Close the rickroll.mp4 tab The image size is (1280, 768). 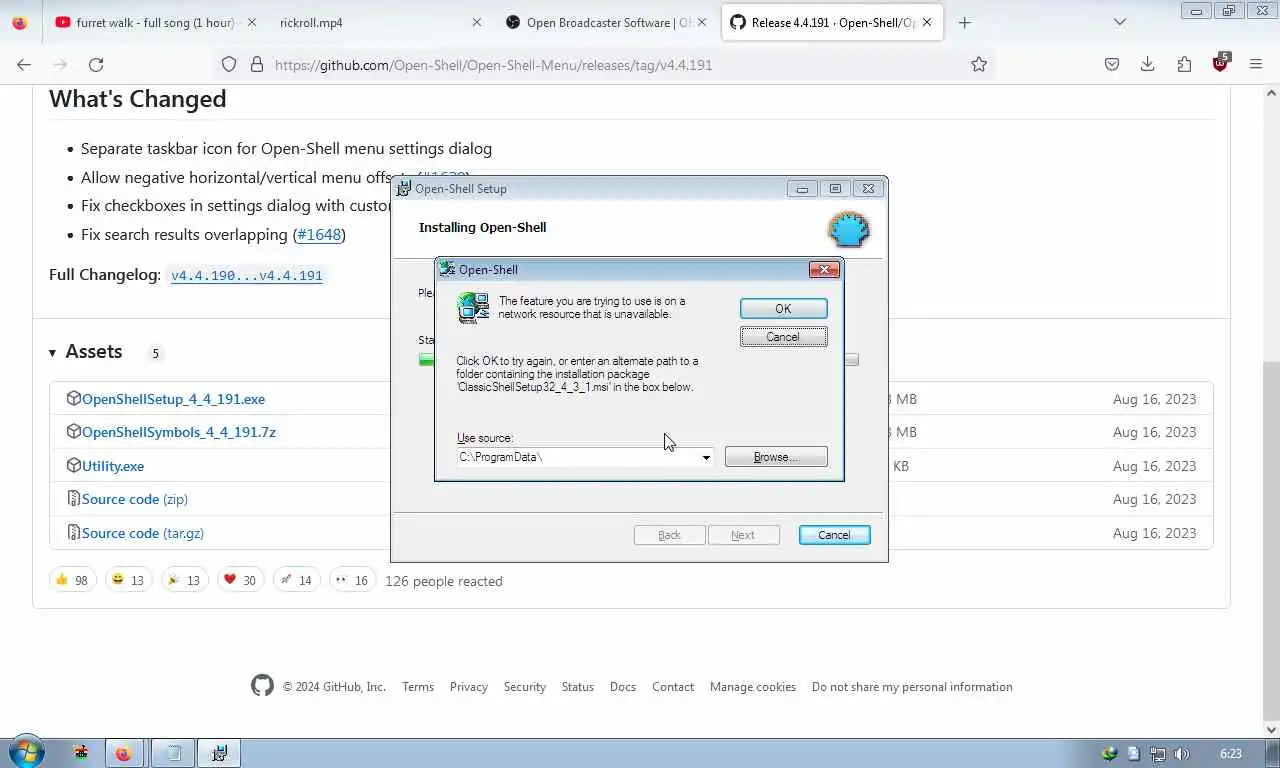[476, 22]
